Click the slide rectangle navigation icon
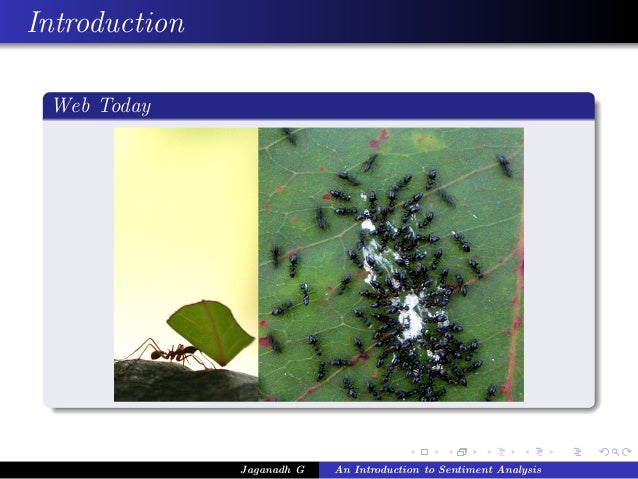 424,452
